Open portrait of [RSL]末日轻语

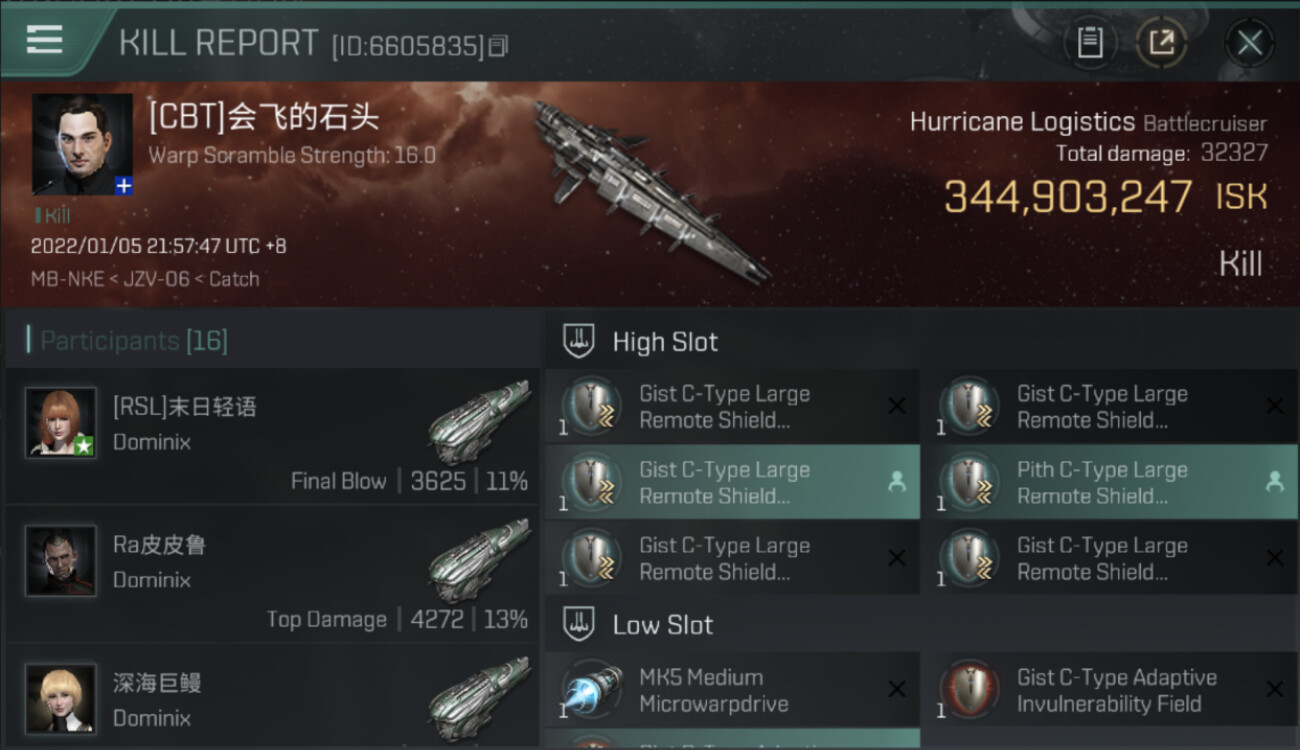61,423
